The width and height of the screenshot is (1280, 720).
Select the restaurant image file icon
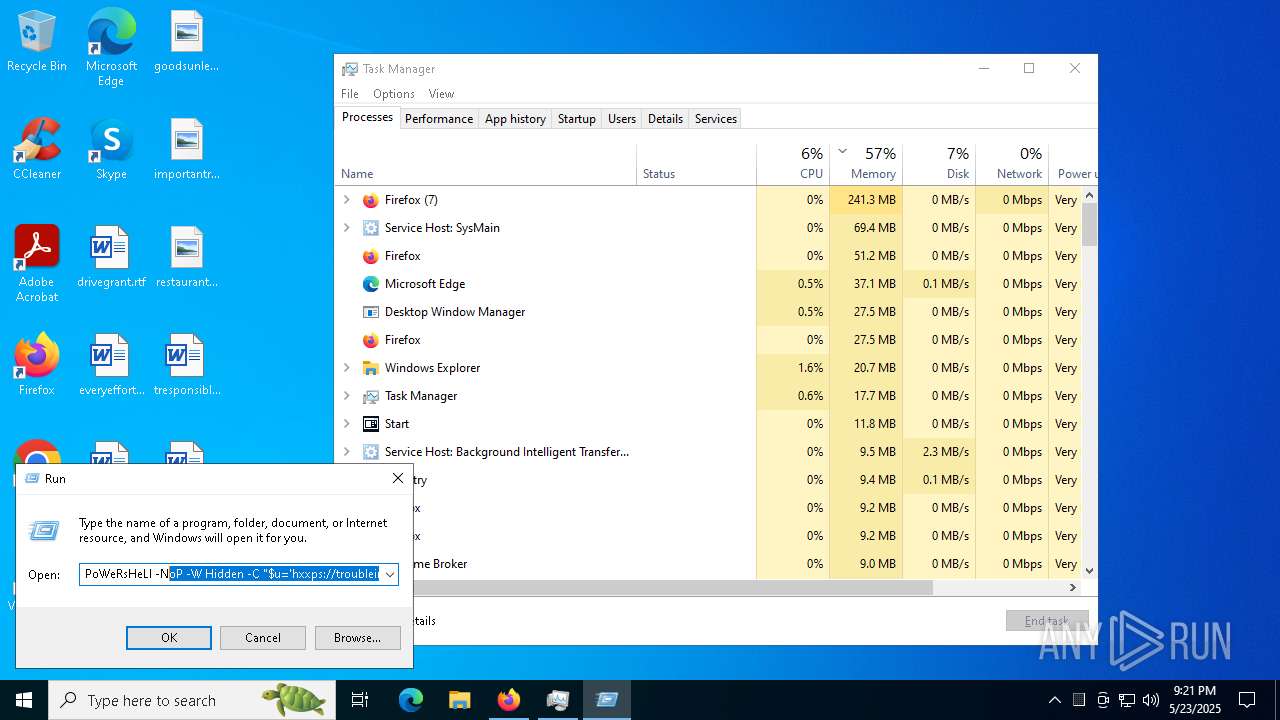(186, 258)
